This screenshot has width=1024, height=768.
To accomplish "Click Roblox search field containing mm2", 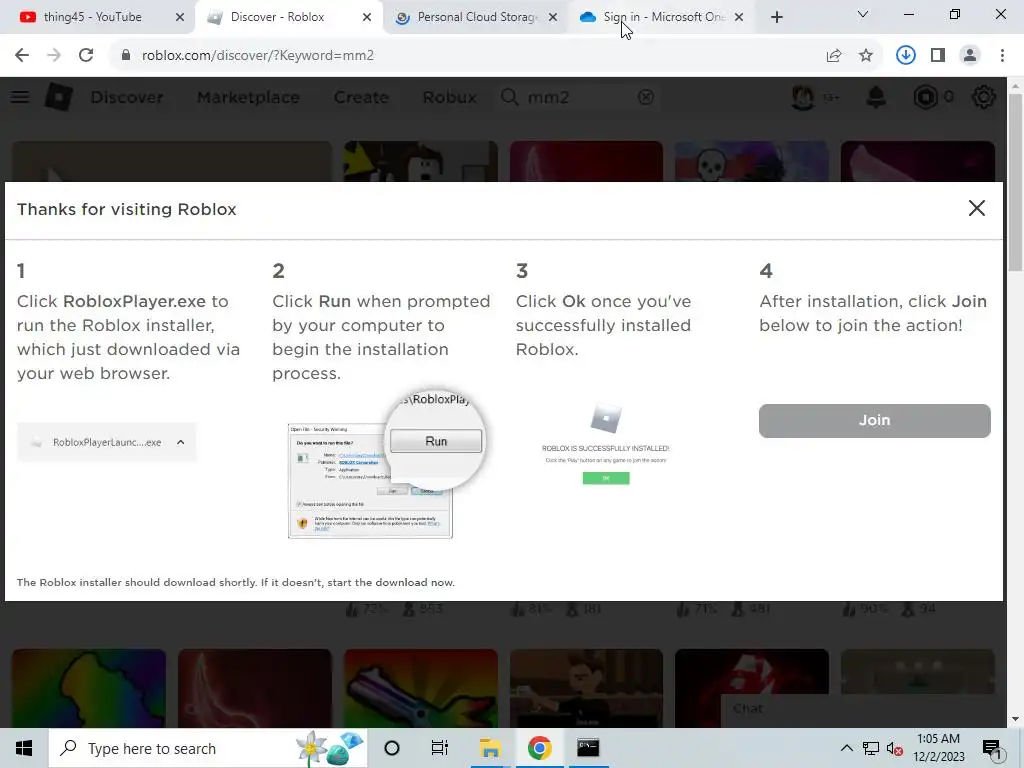I will [578, 97].
